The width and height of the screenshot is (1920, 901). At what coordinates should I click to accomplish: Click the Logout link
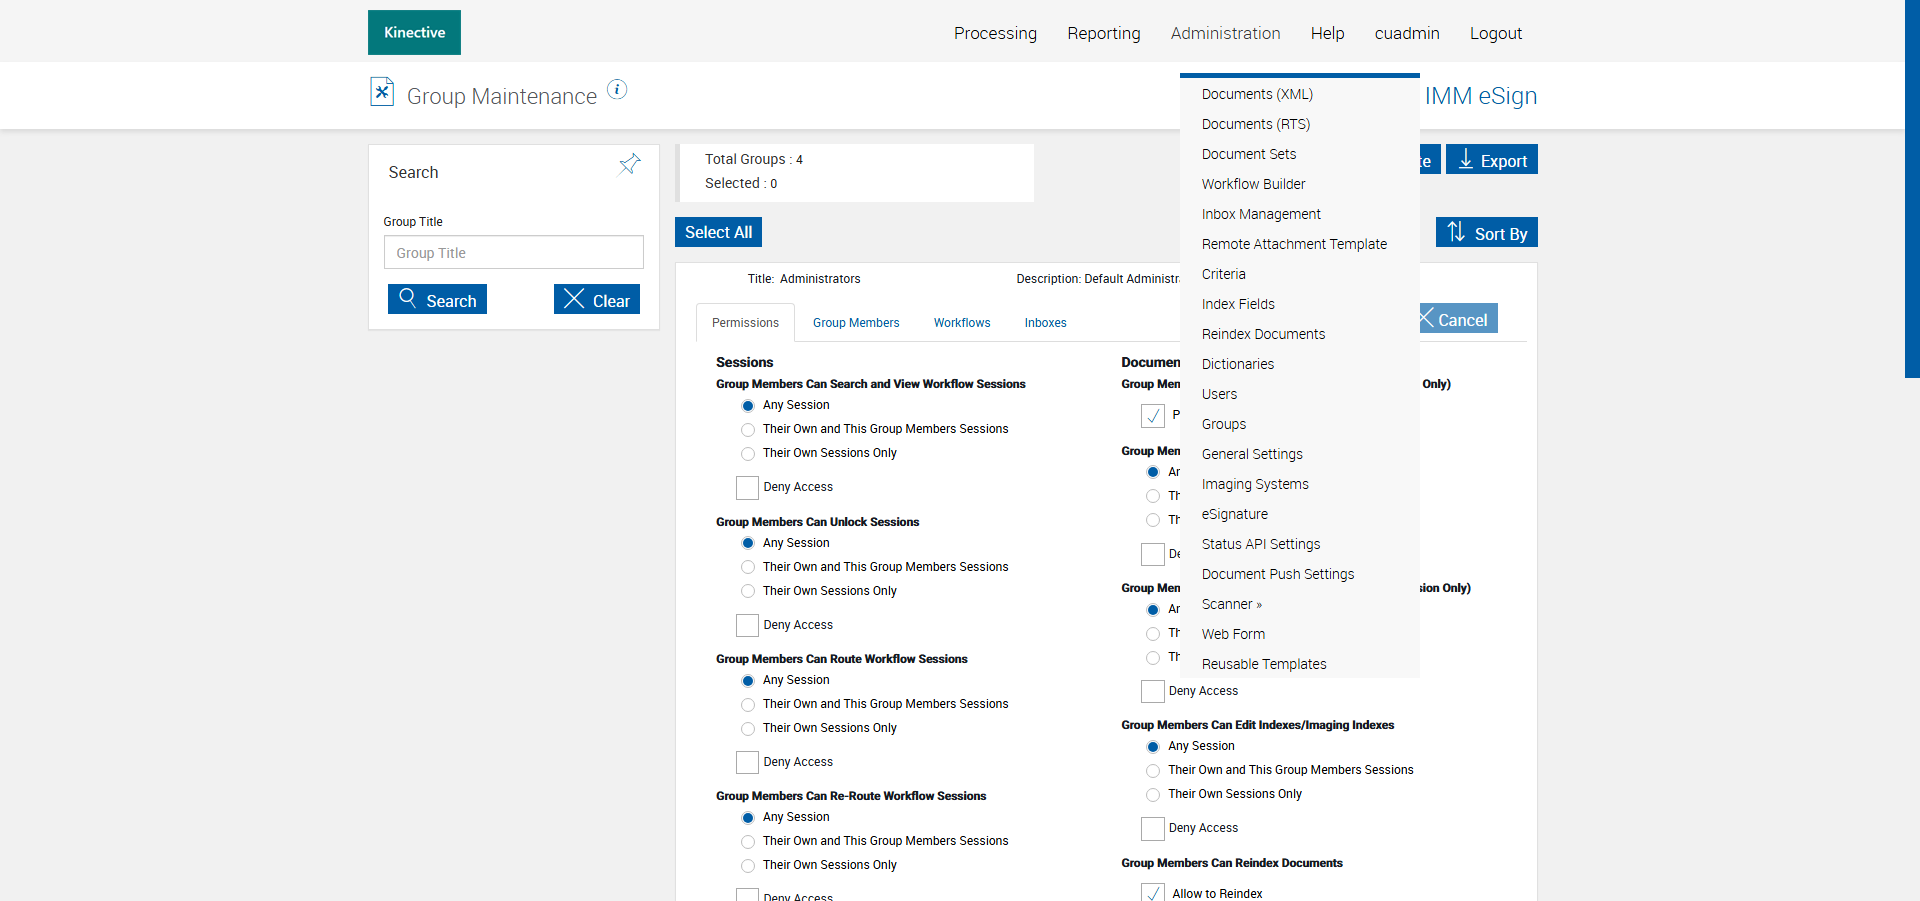[x=1495, y=33]
